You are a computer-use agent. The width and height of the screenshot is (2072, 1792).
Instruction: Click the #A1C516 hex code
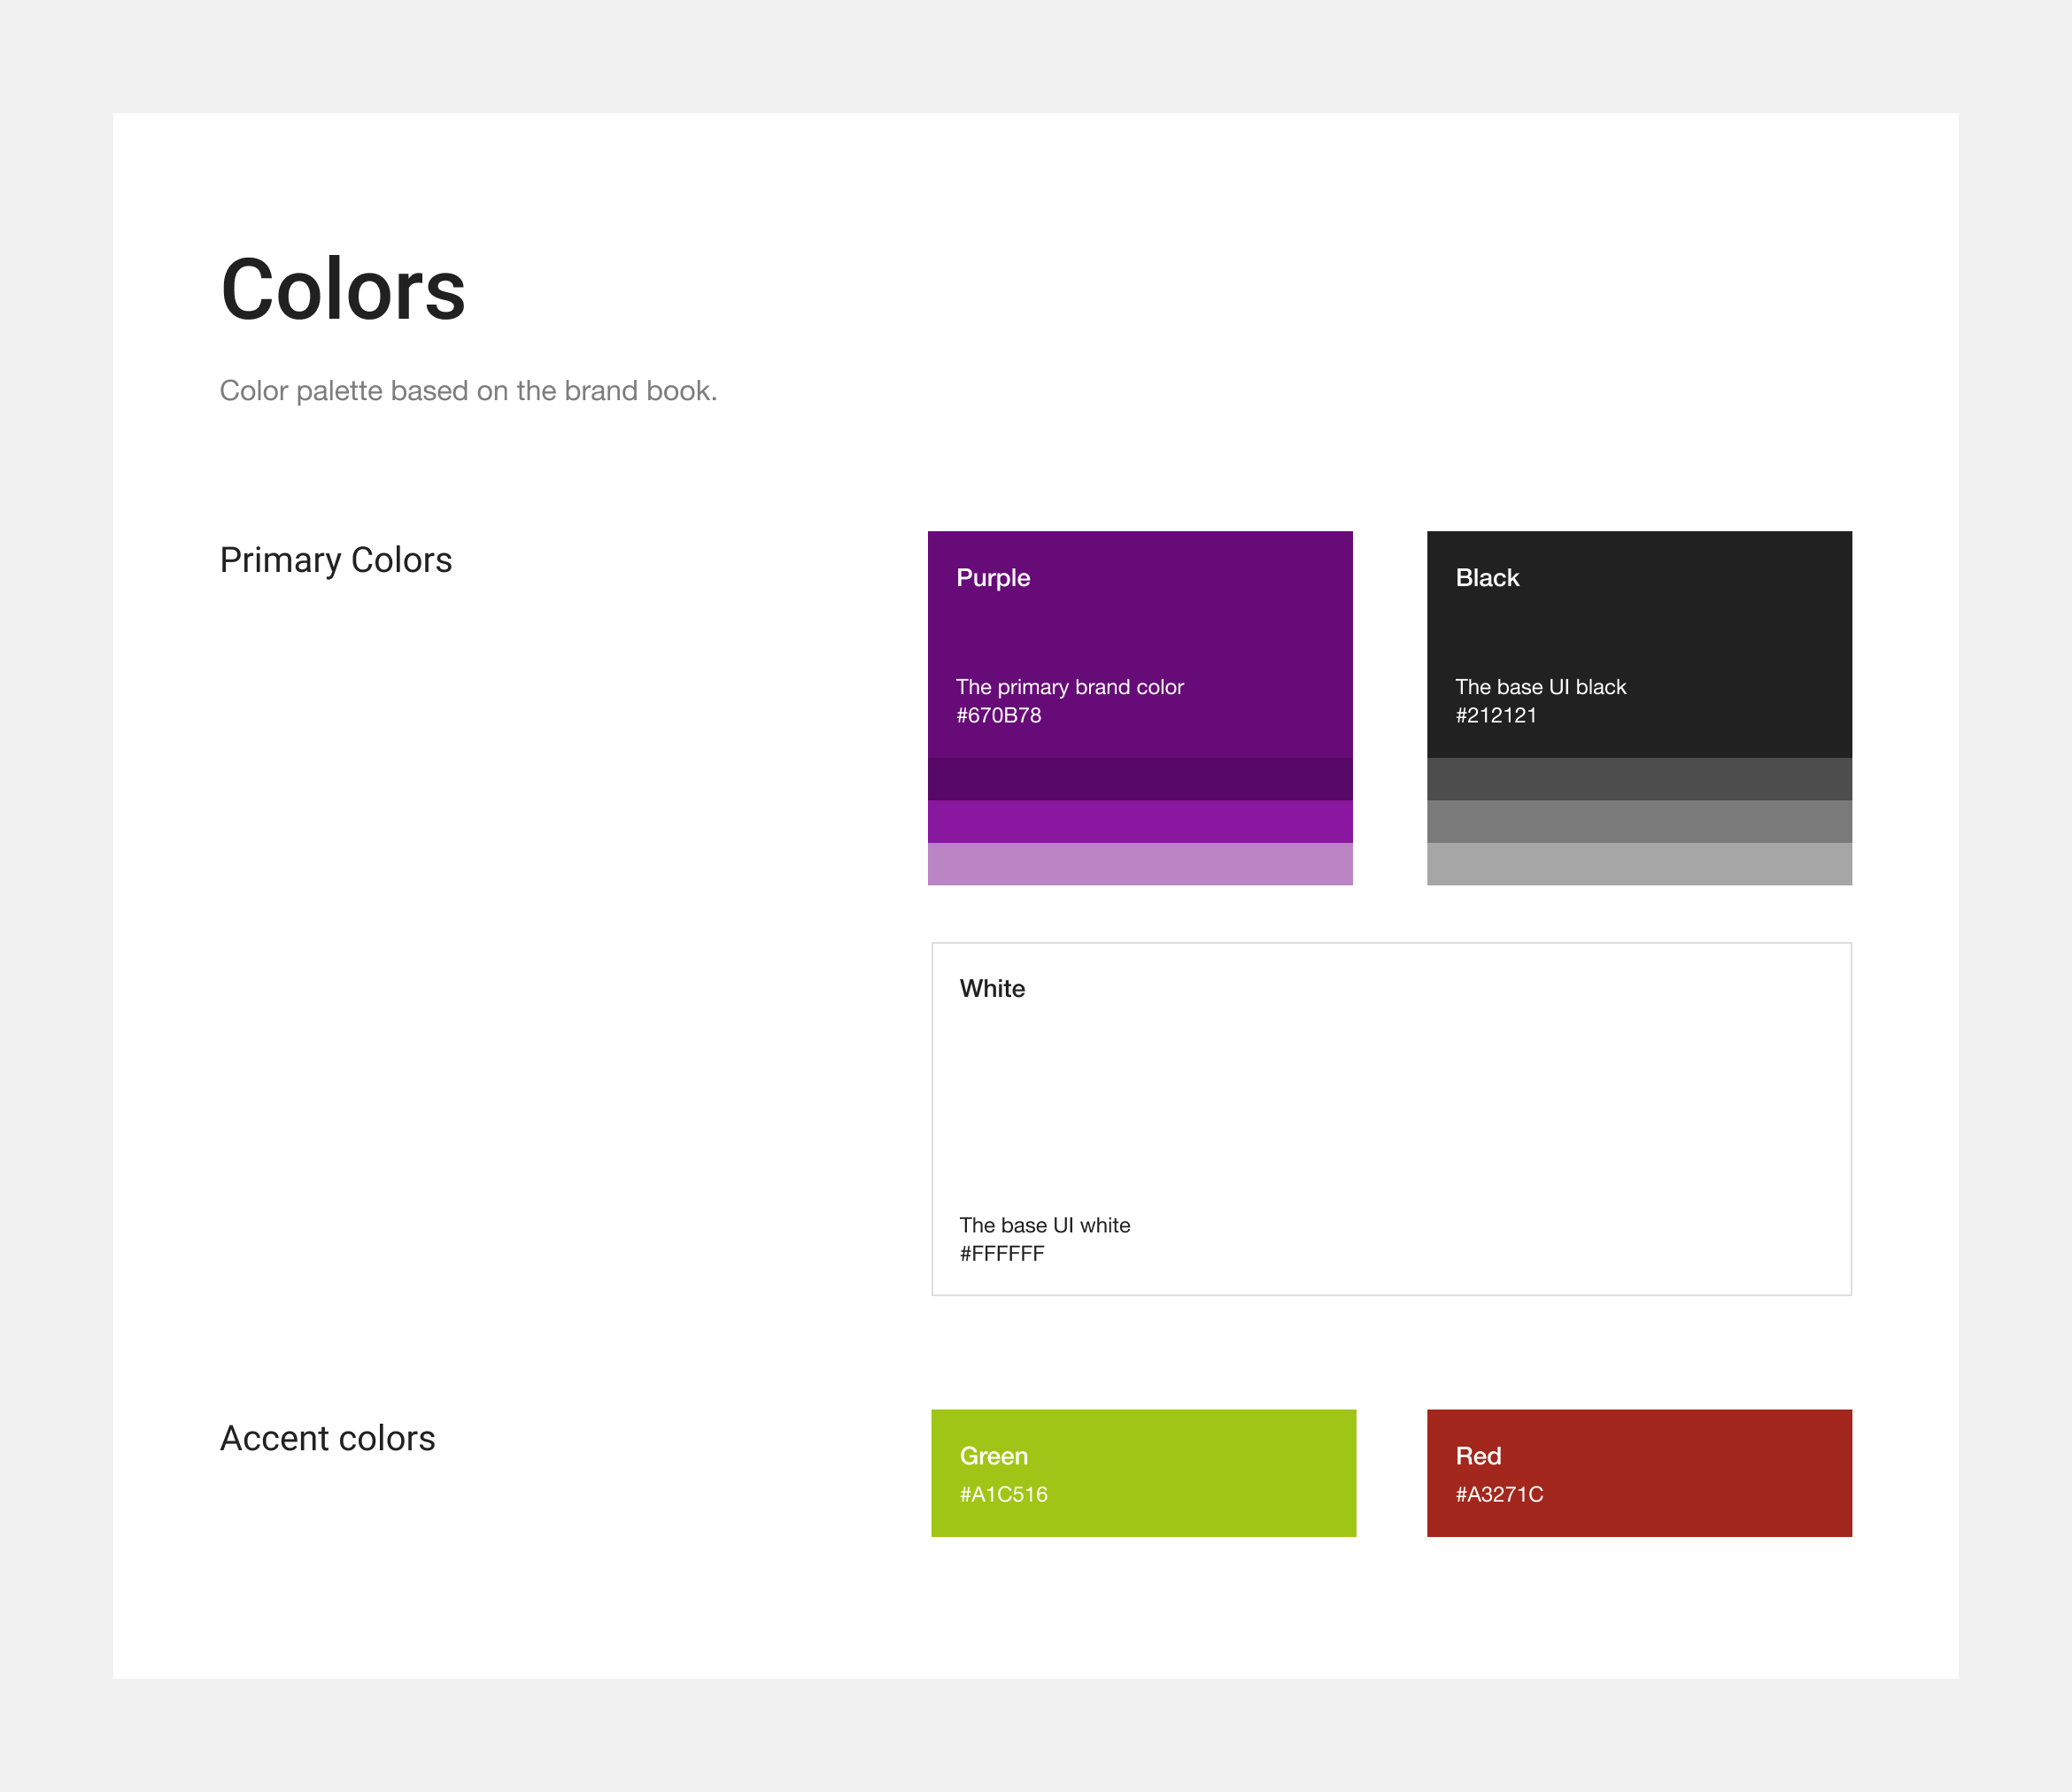[1004, 1495]
